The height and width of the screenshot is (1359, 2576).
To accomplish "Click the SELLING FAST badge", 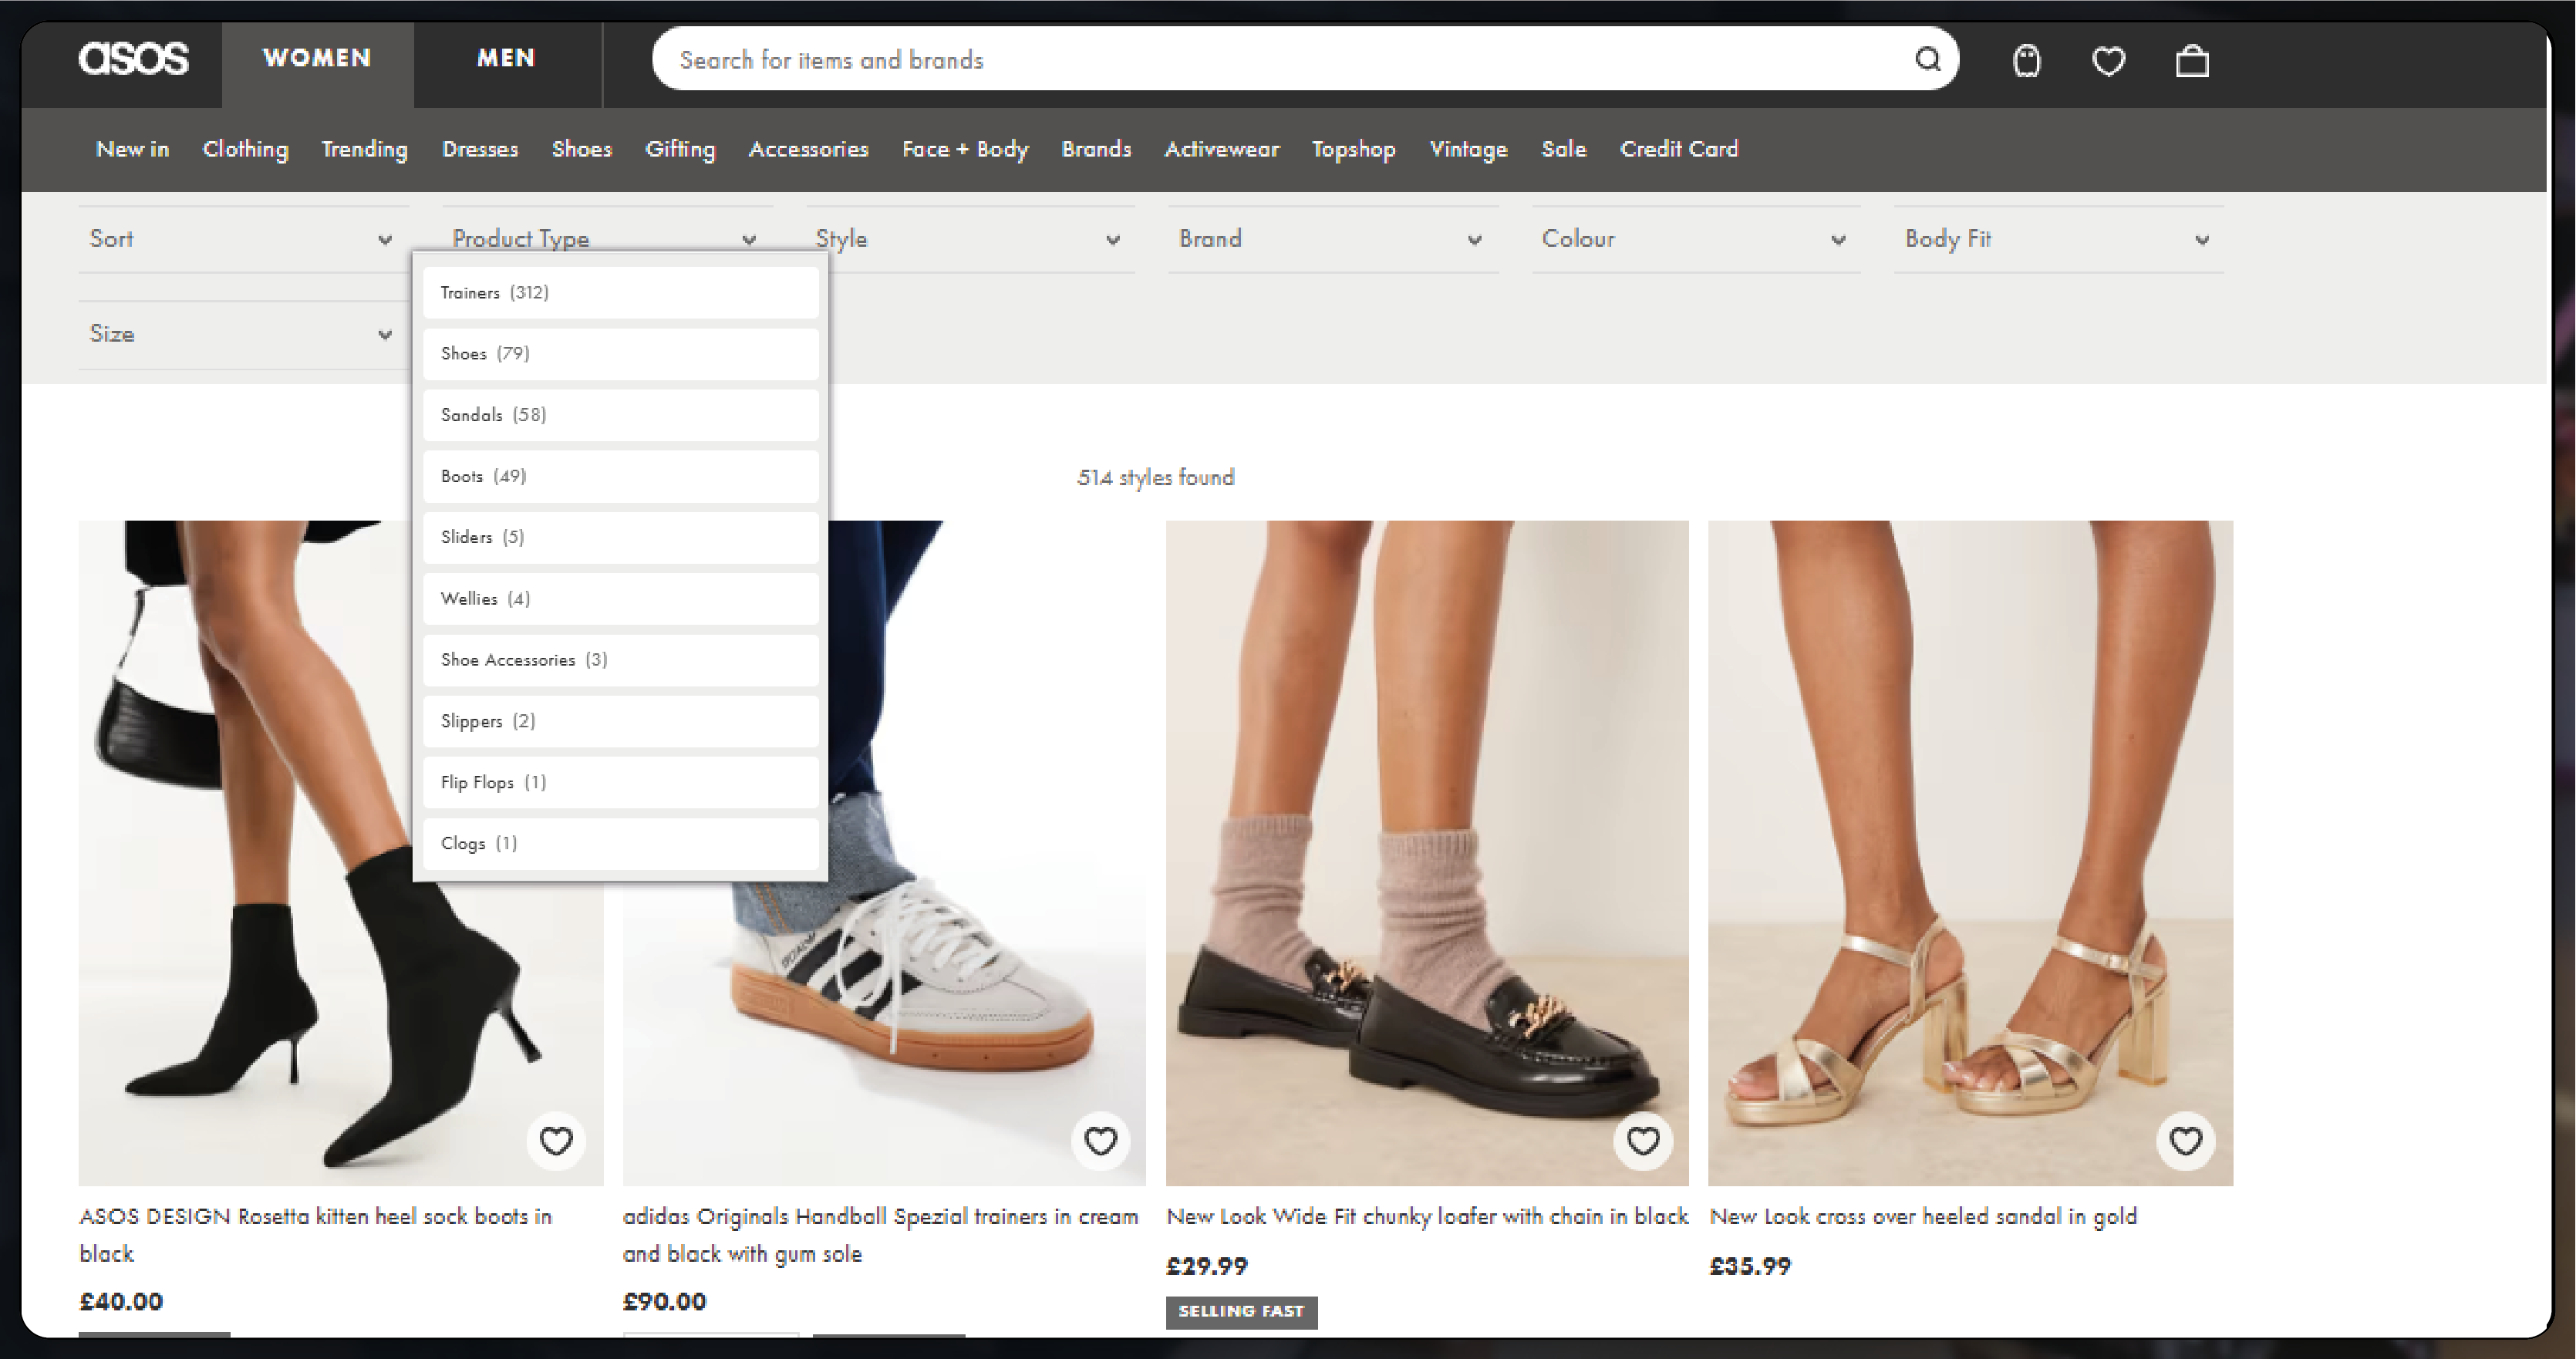I will [1241, 1311].
